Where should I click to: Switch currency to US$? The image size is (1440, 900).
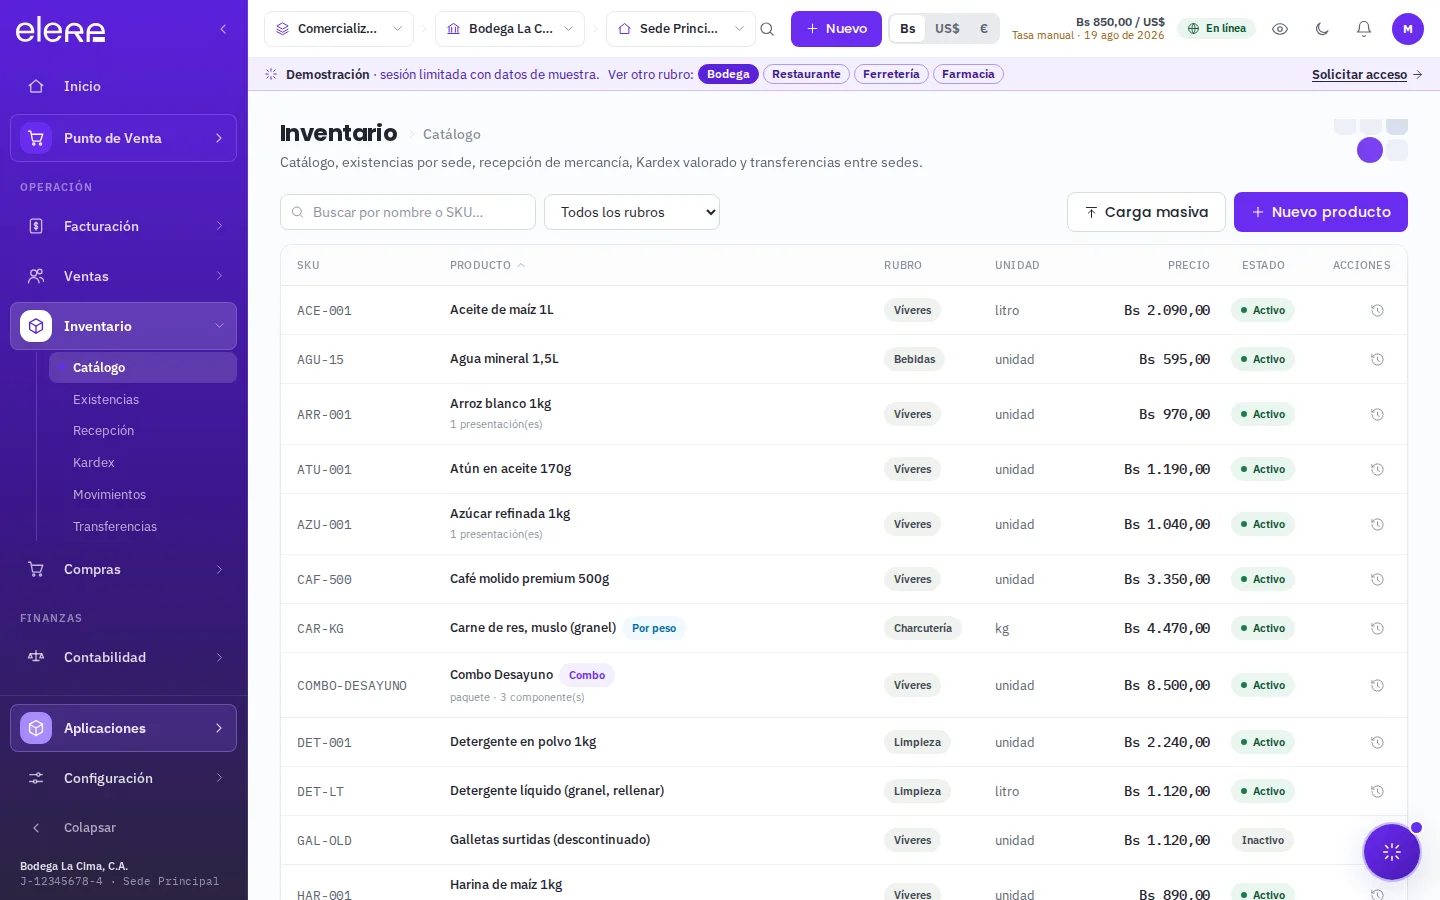click(947, 29)
